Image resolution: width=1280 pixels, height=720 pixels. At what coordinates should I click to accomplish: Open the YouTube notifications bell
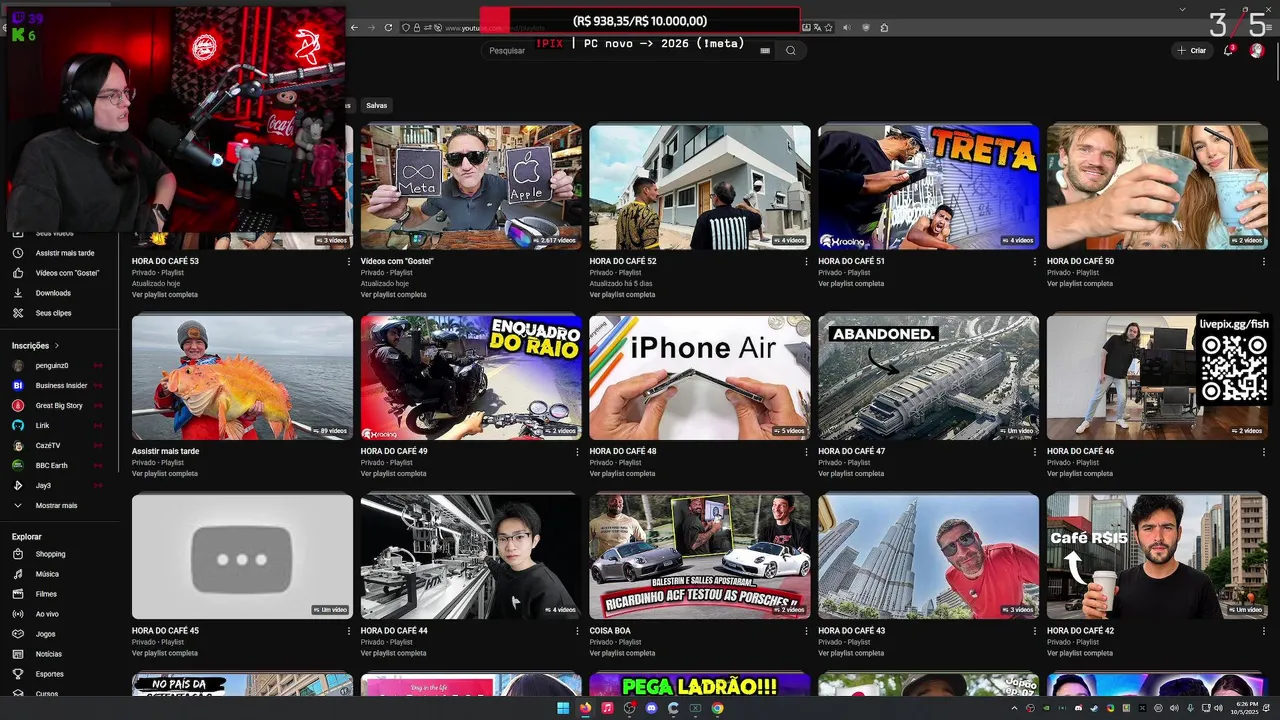coord(1229,50)
